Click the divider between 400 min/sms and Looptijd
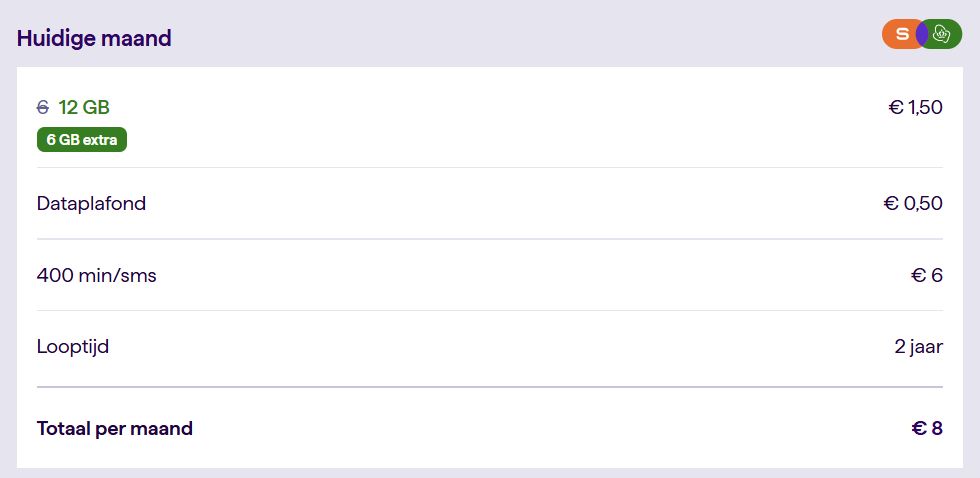 [x=490, y=310]
